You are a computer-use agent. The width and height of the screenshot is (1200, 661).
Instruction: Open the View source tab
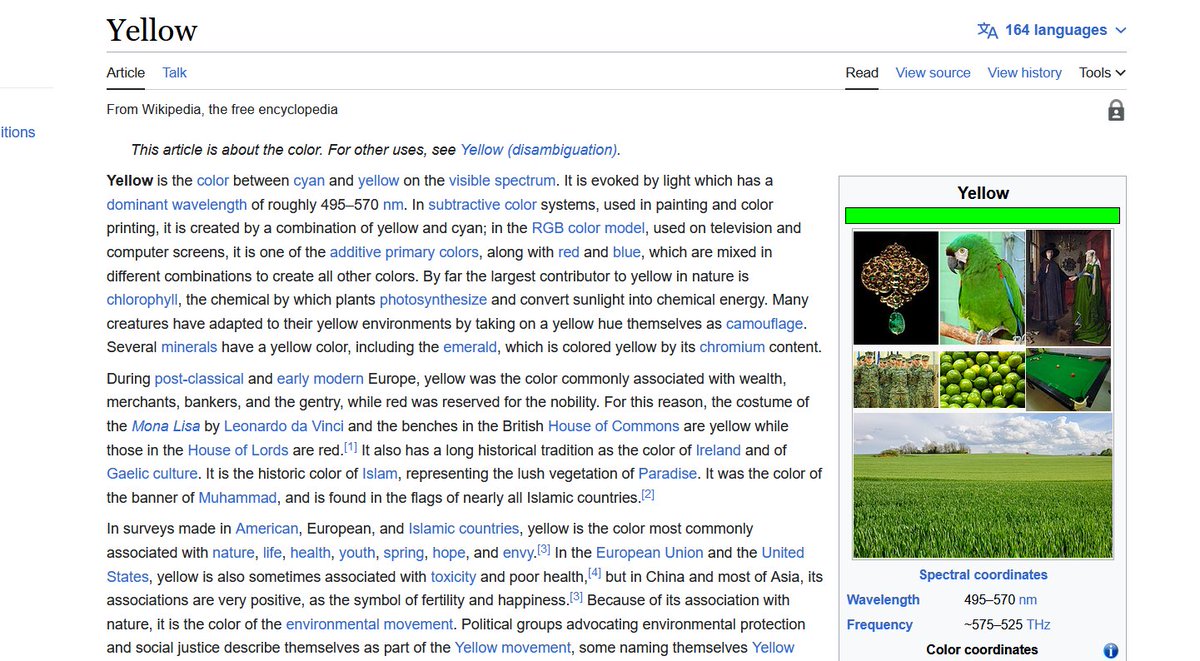tap(933, 72)
